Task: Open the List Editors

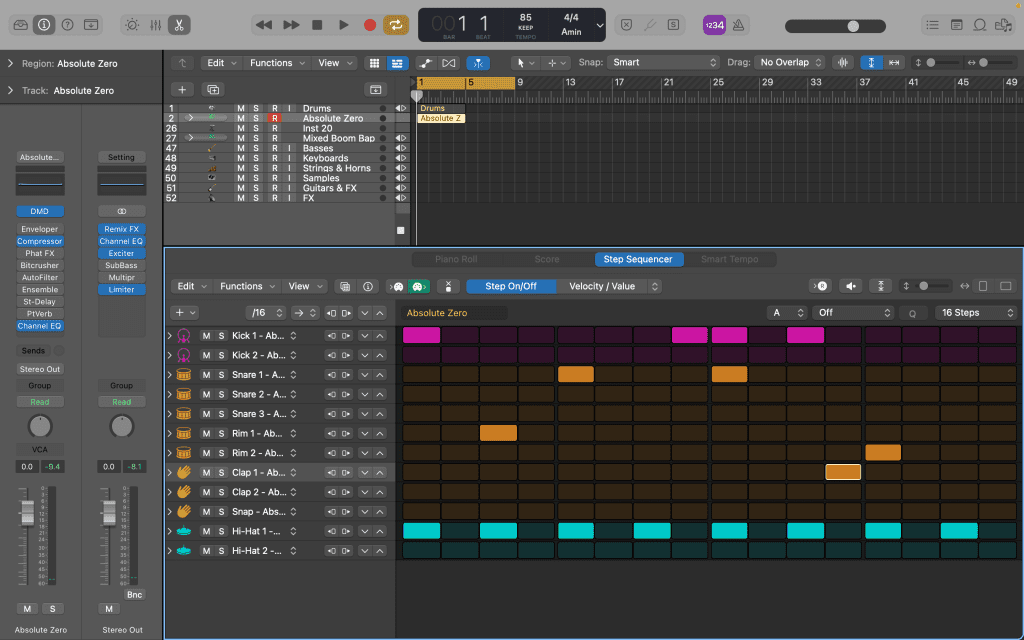Action: [x=933, y=25]
